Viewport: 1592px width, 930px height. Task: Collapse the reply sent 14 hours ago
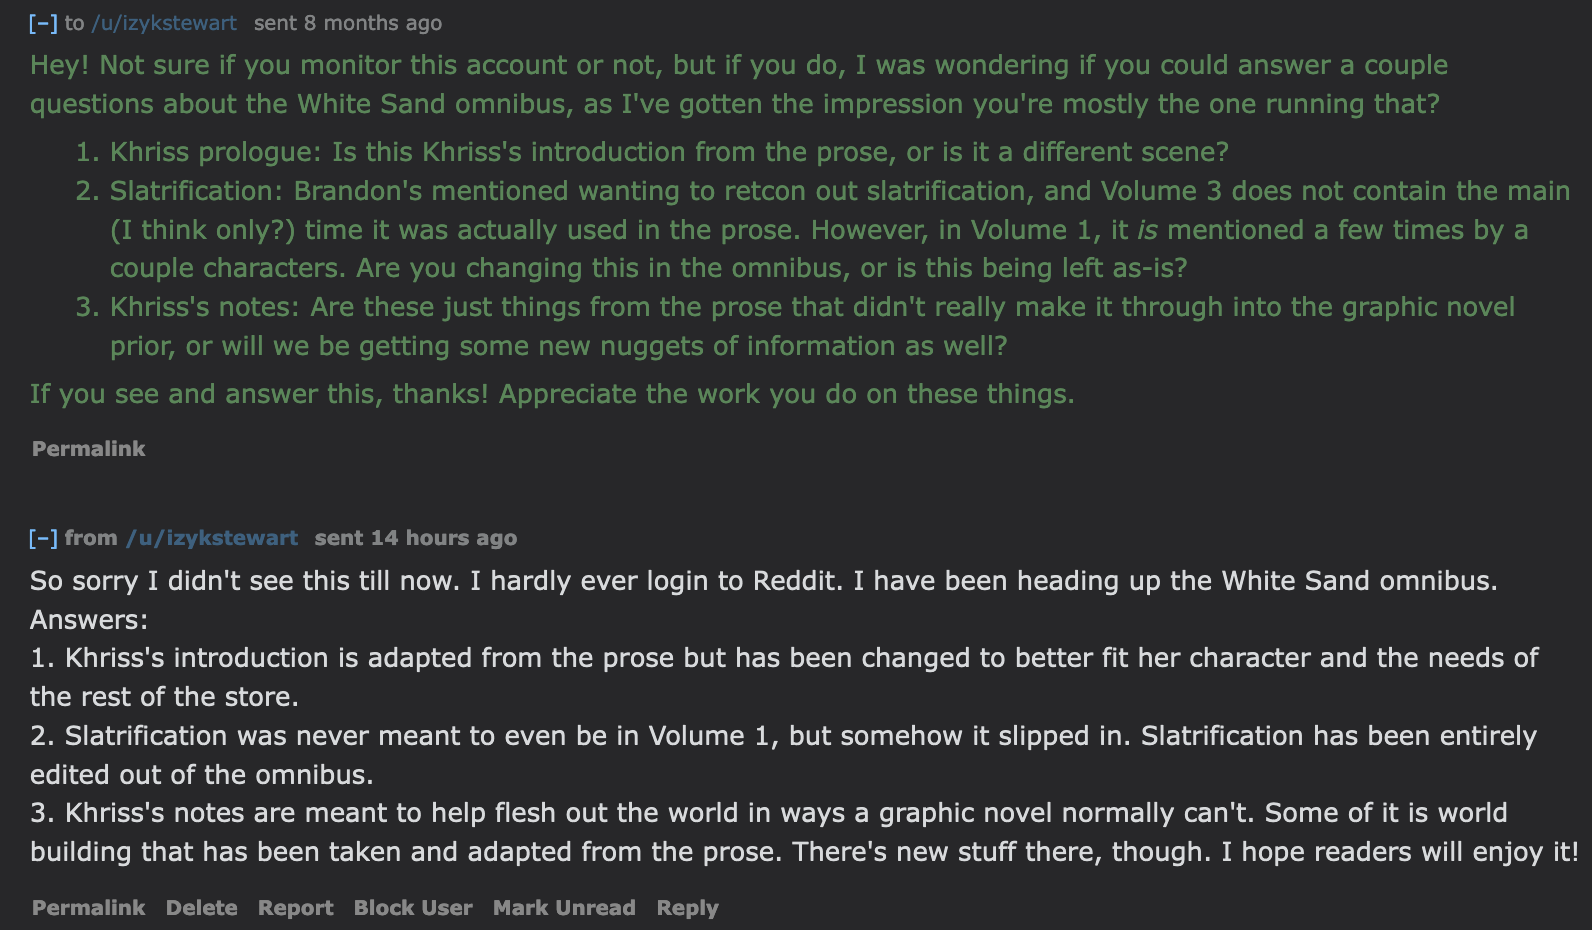click(x=43, y=538)
